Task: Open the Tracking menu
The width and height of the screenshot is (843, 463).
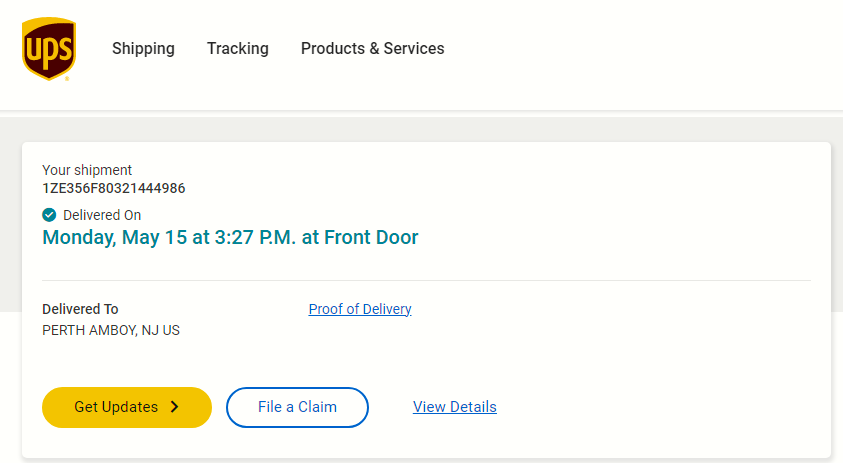Action: coord(238,48)
